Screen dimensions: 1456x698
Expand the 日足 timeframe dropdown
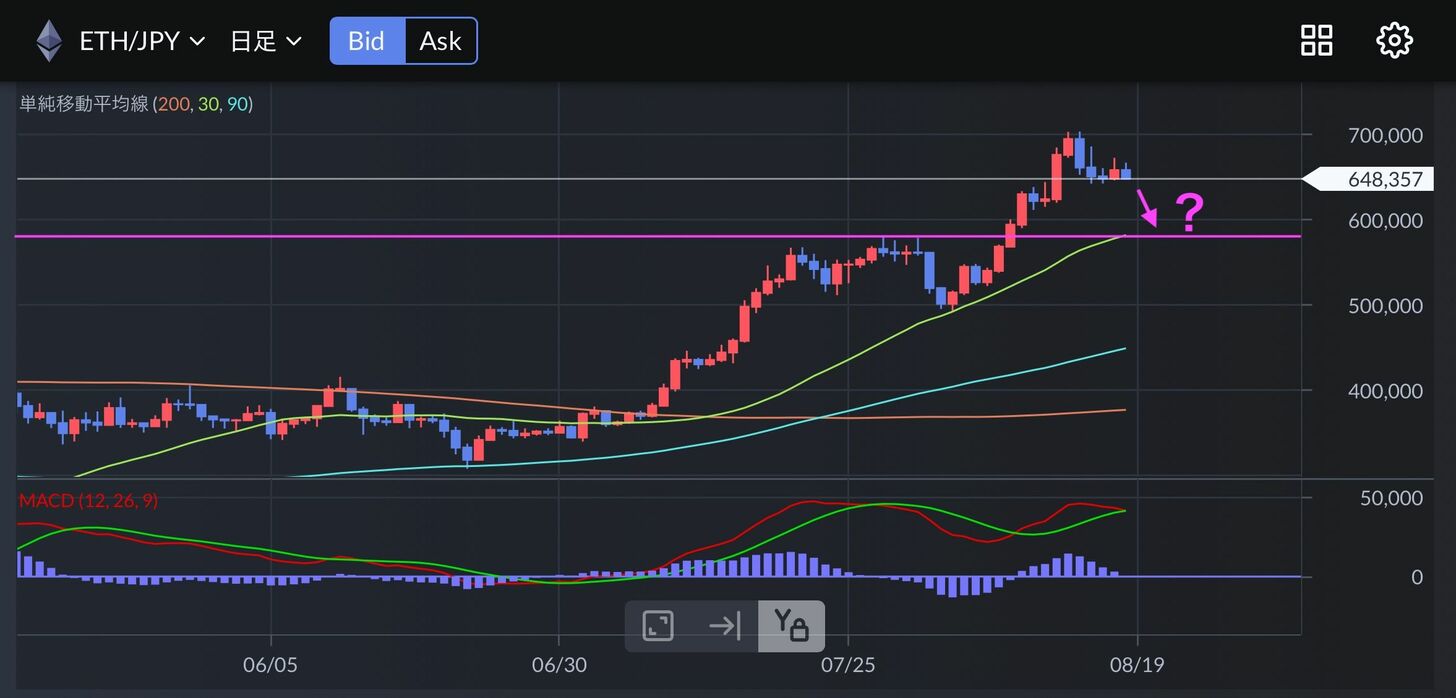(265, 41)
